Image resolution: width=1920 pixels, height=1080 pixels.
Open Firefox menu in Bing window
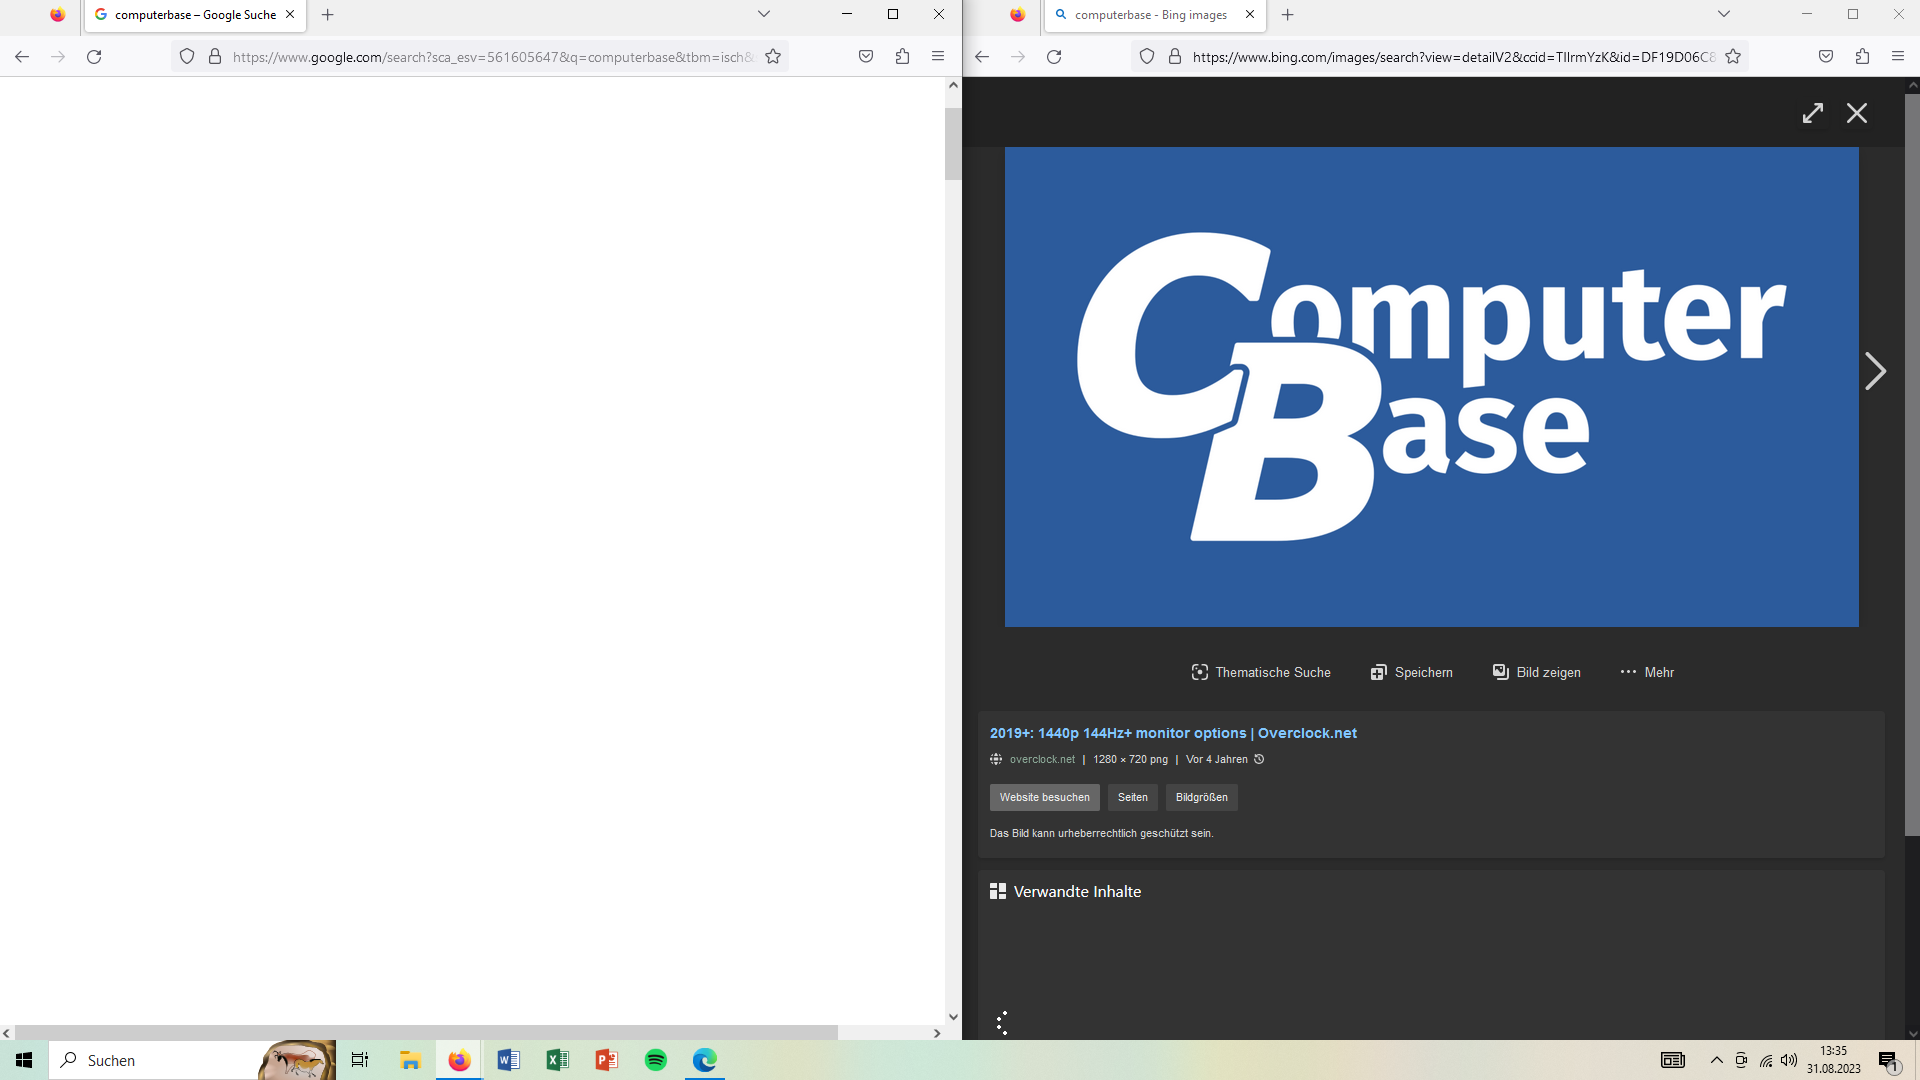1897,57
